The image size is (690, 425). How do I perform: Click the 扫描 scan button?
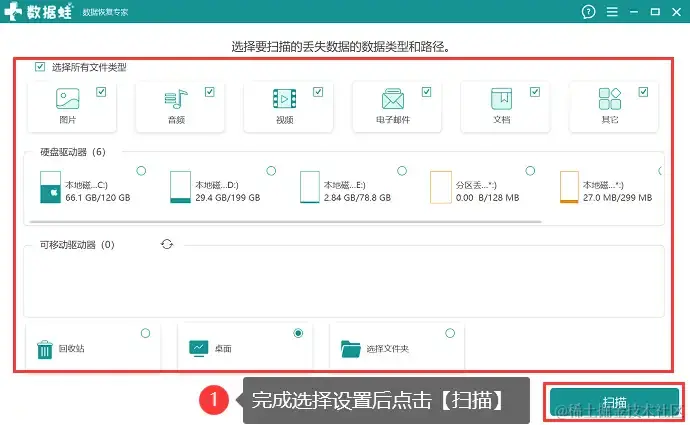pos(614,401)
